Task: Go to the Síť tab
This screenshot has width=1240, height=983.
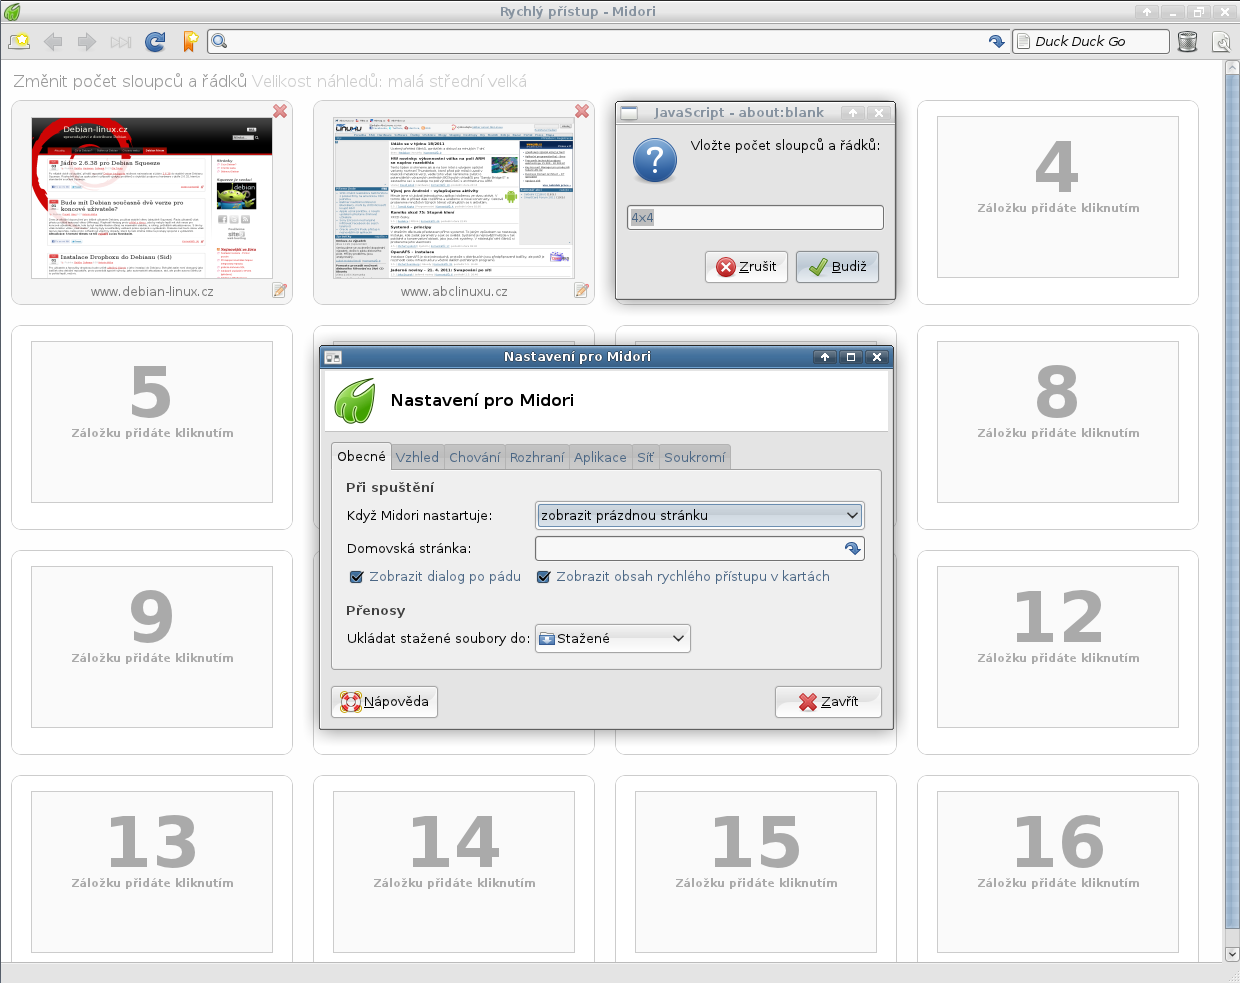Action: [646, 457]
